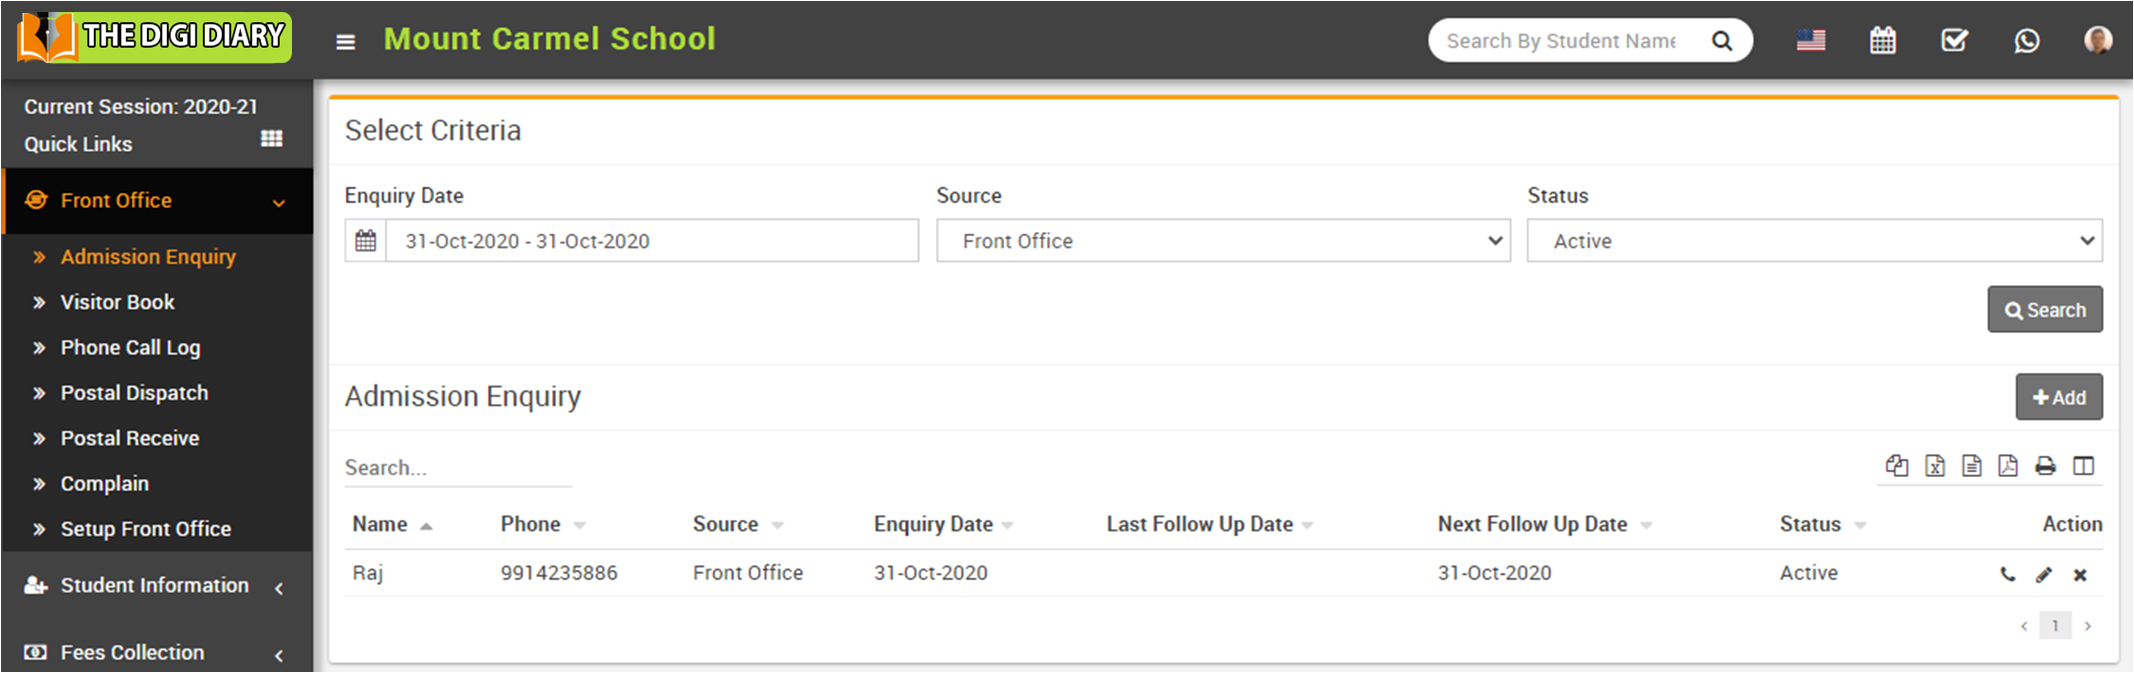Edit Raj's enquiry with pencil icon
The height and width of the screenshot is (673, 2134).
point(2043,575)
